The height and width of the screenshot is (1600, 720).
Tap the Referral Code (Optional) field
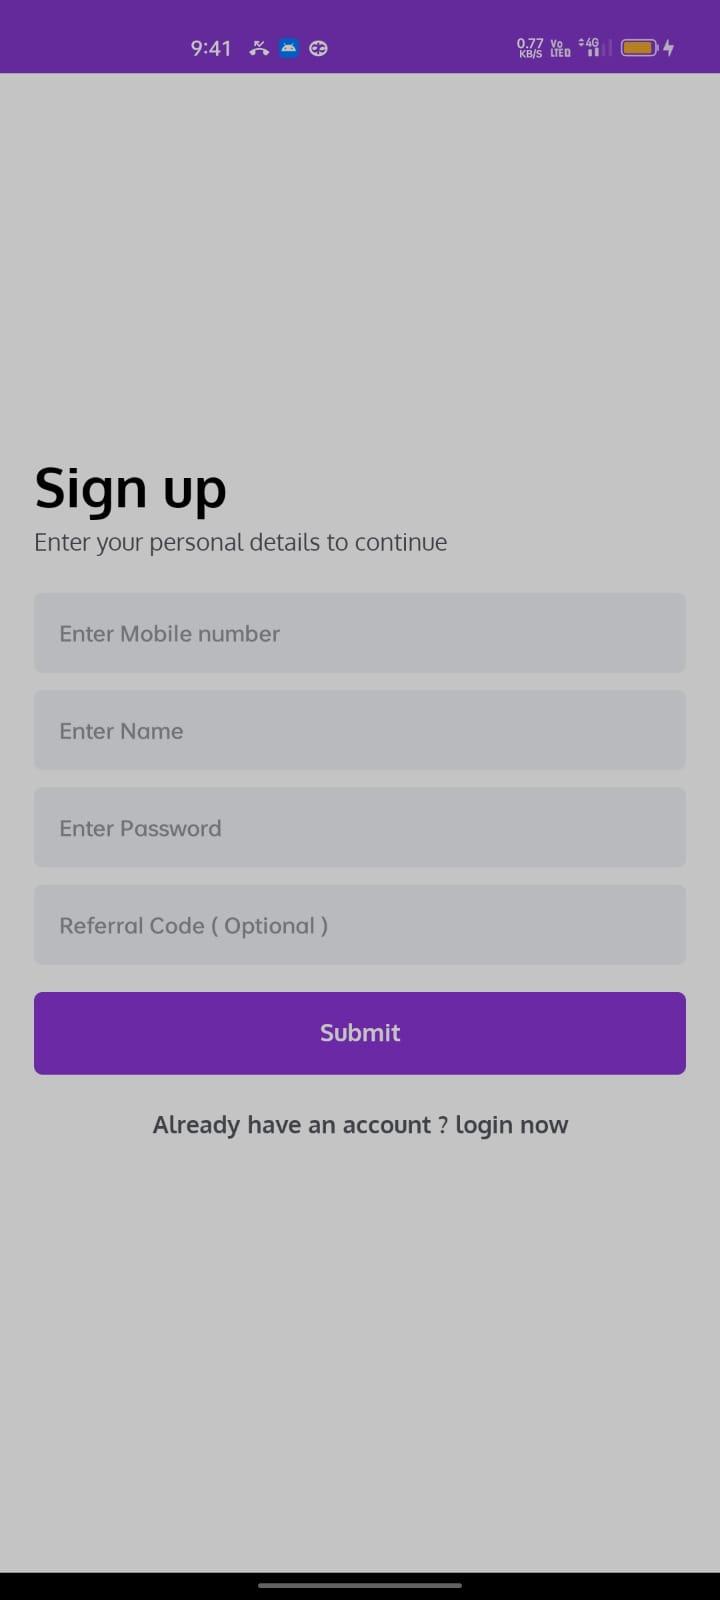[360, 925]
